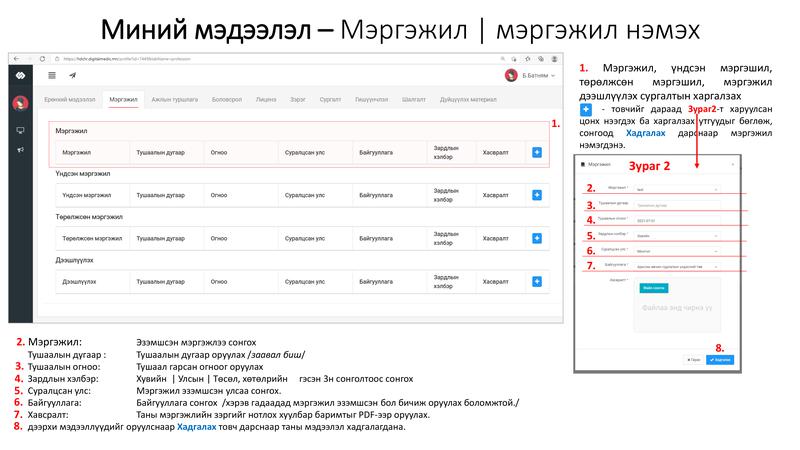Viewport: 800px width, 450px height.
Task: Open the hamburger menu icon
Action: (52, 75)
